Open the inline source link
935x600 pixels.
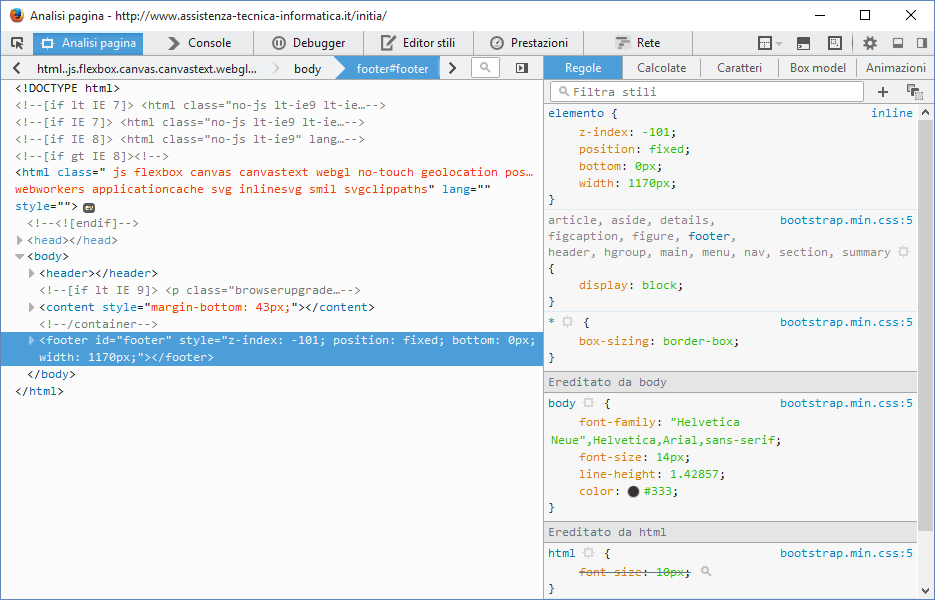(891, 113)
